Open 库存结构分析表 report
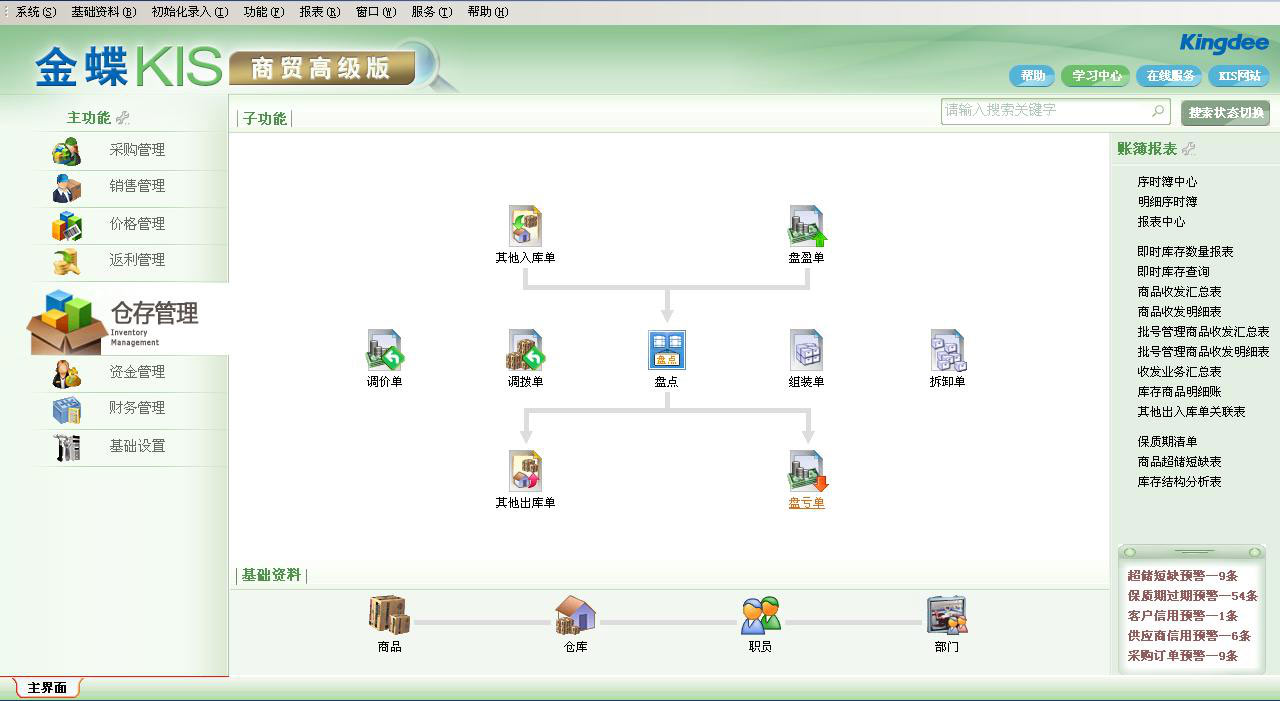 pos(1179,482)
